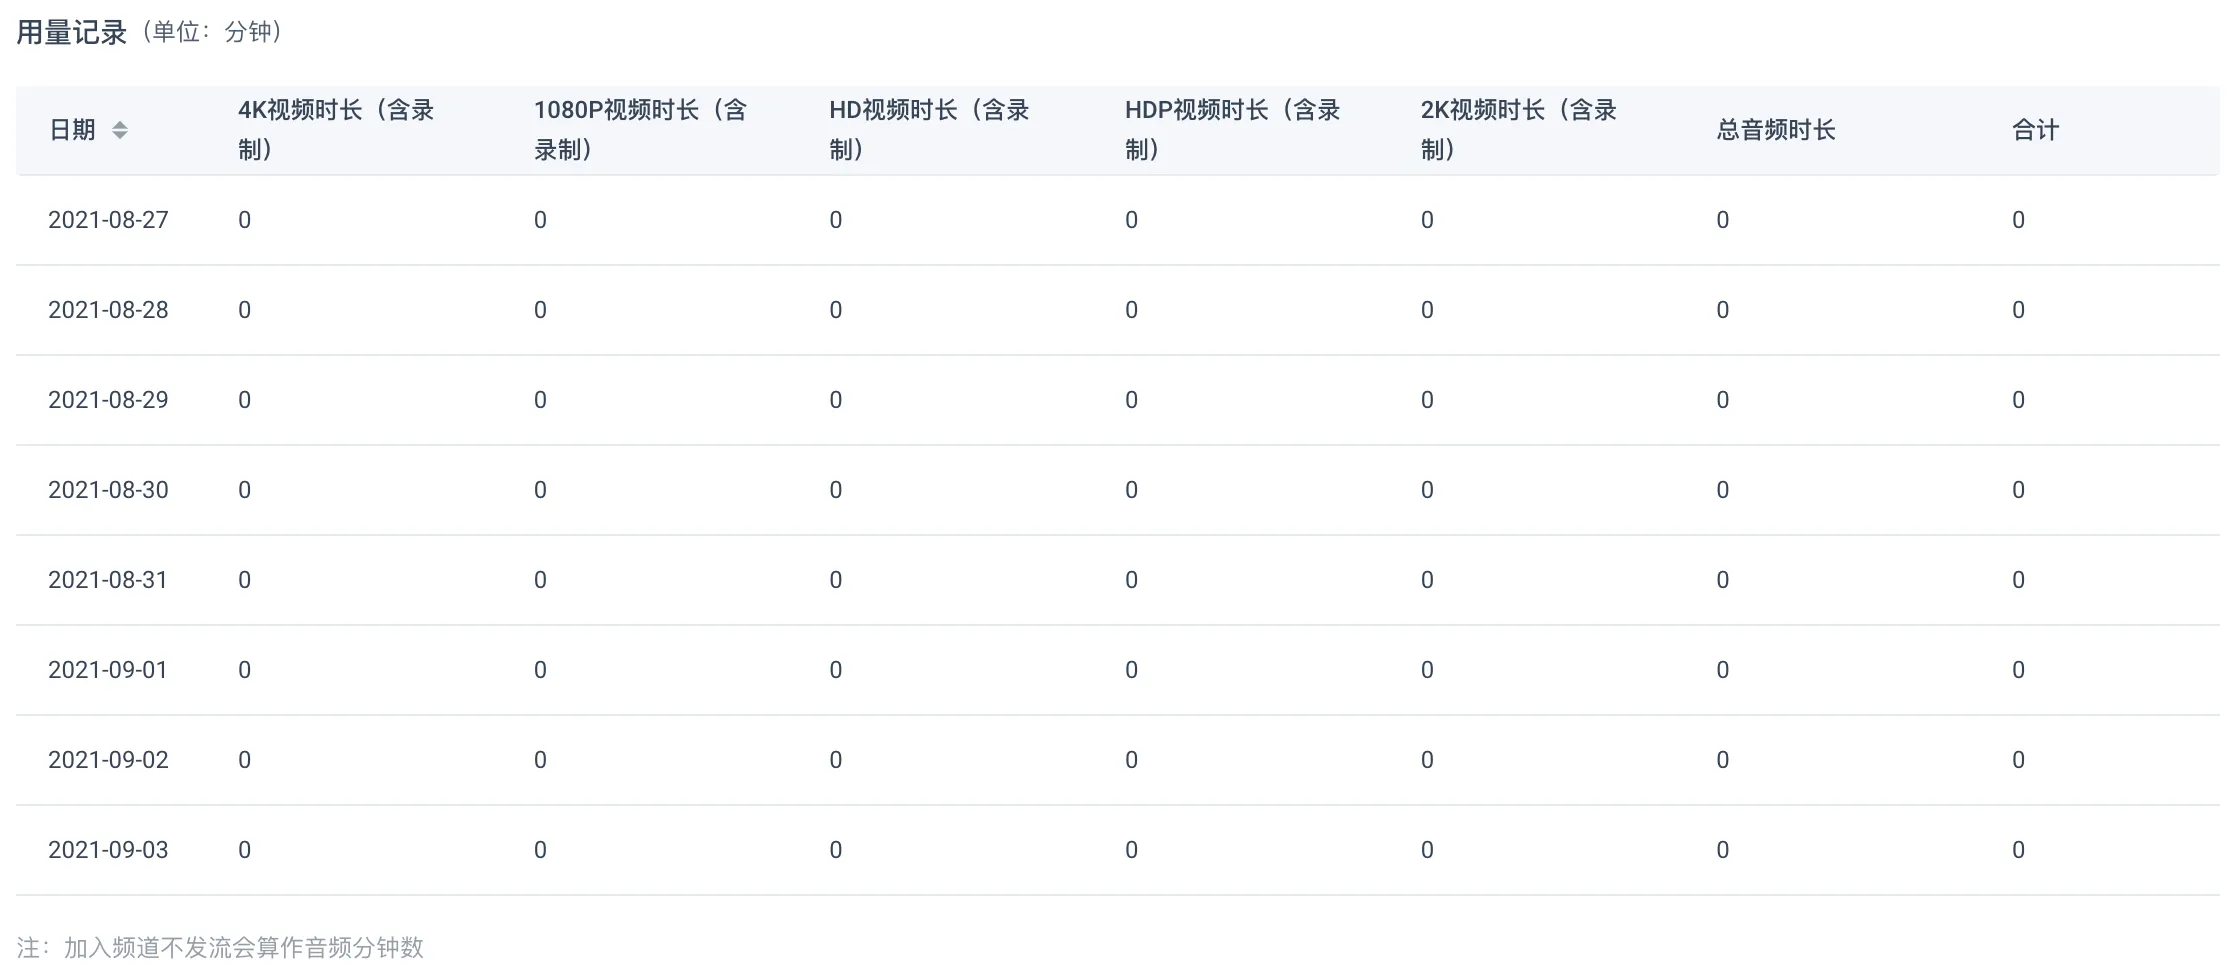Image resolution: width=2232 pixels, height=980 pixels.
Task: Select the 2021-08-31 date cell
Action: click(x=108, y=580)
